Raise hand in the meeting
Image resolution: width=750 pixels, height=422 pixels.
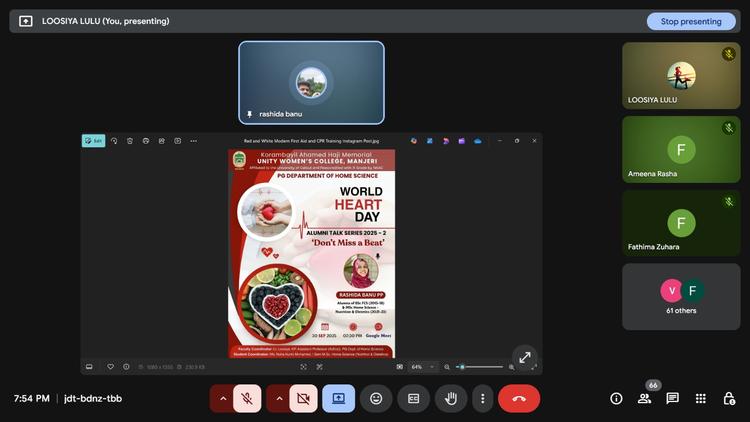point(450,398)
